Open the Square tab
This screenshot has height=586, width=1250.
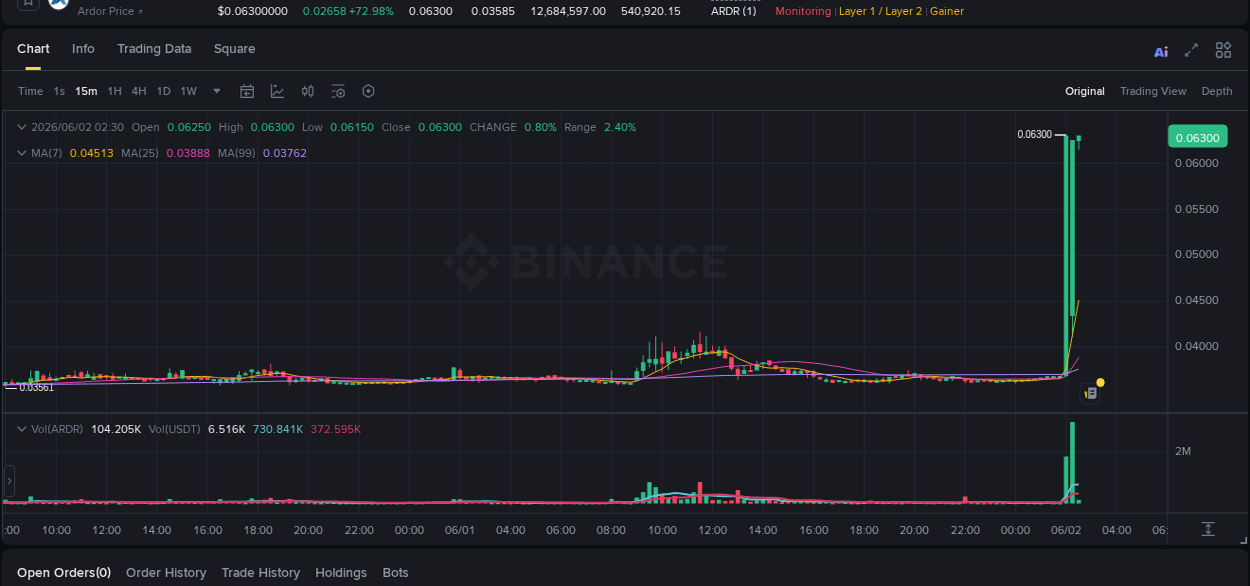tap(234, 49)
